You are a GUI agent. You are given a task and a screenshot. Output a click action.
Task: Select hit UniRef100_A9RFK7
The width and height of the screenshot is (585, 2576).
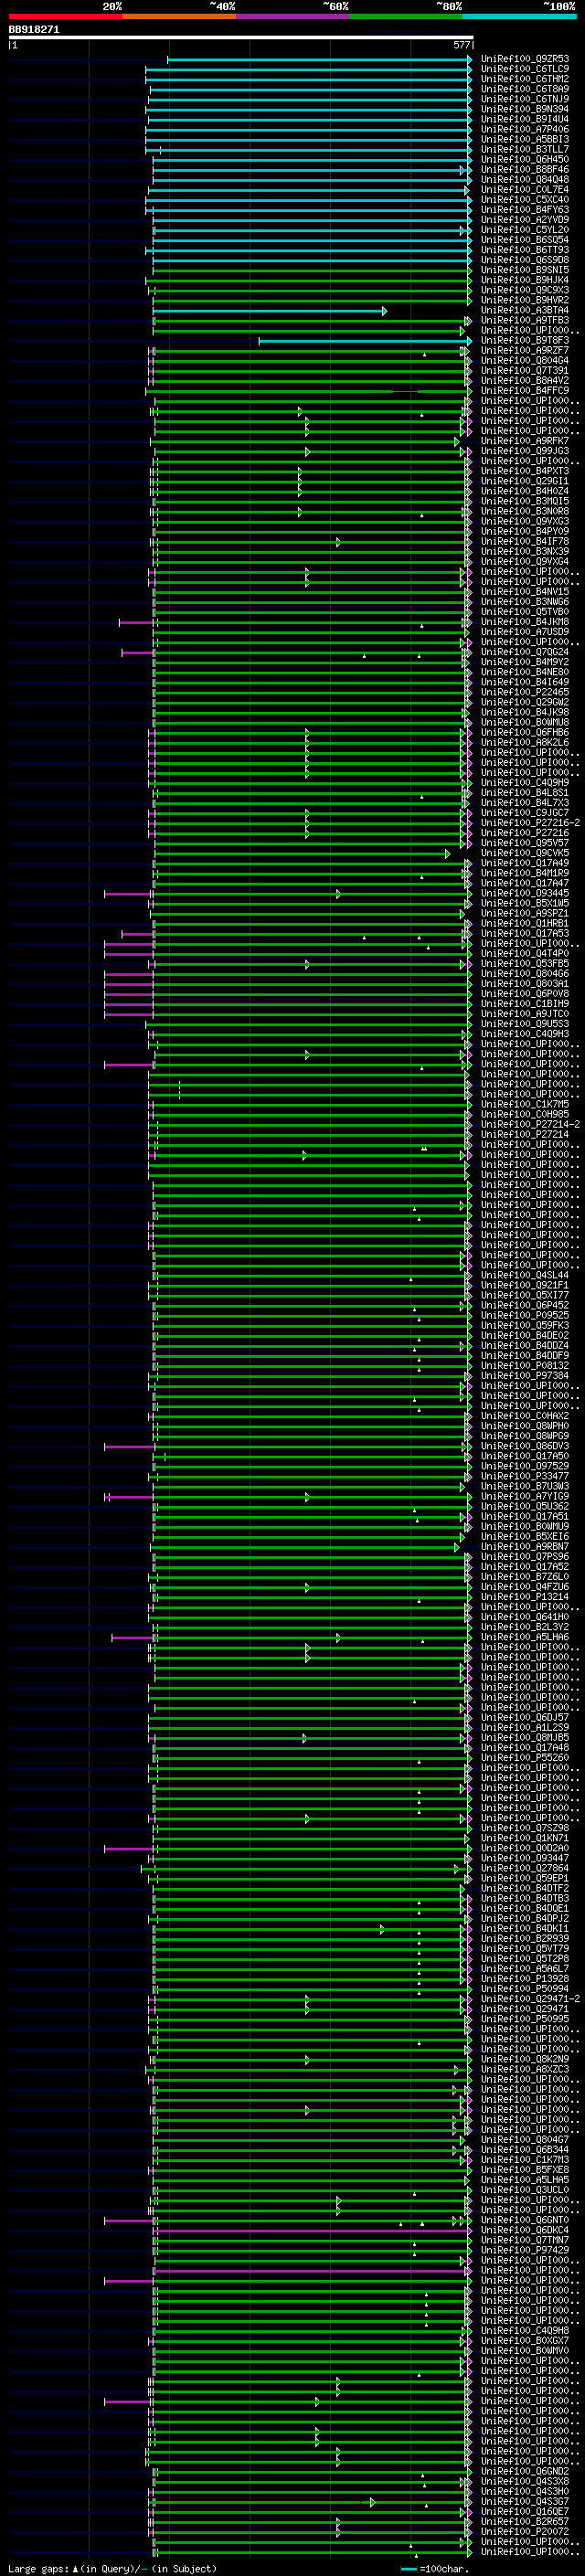525,440
